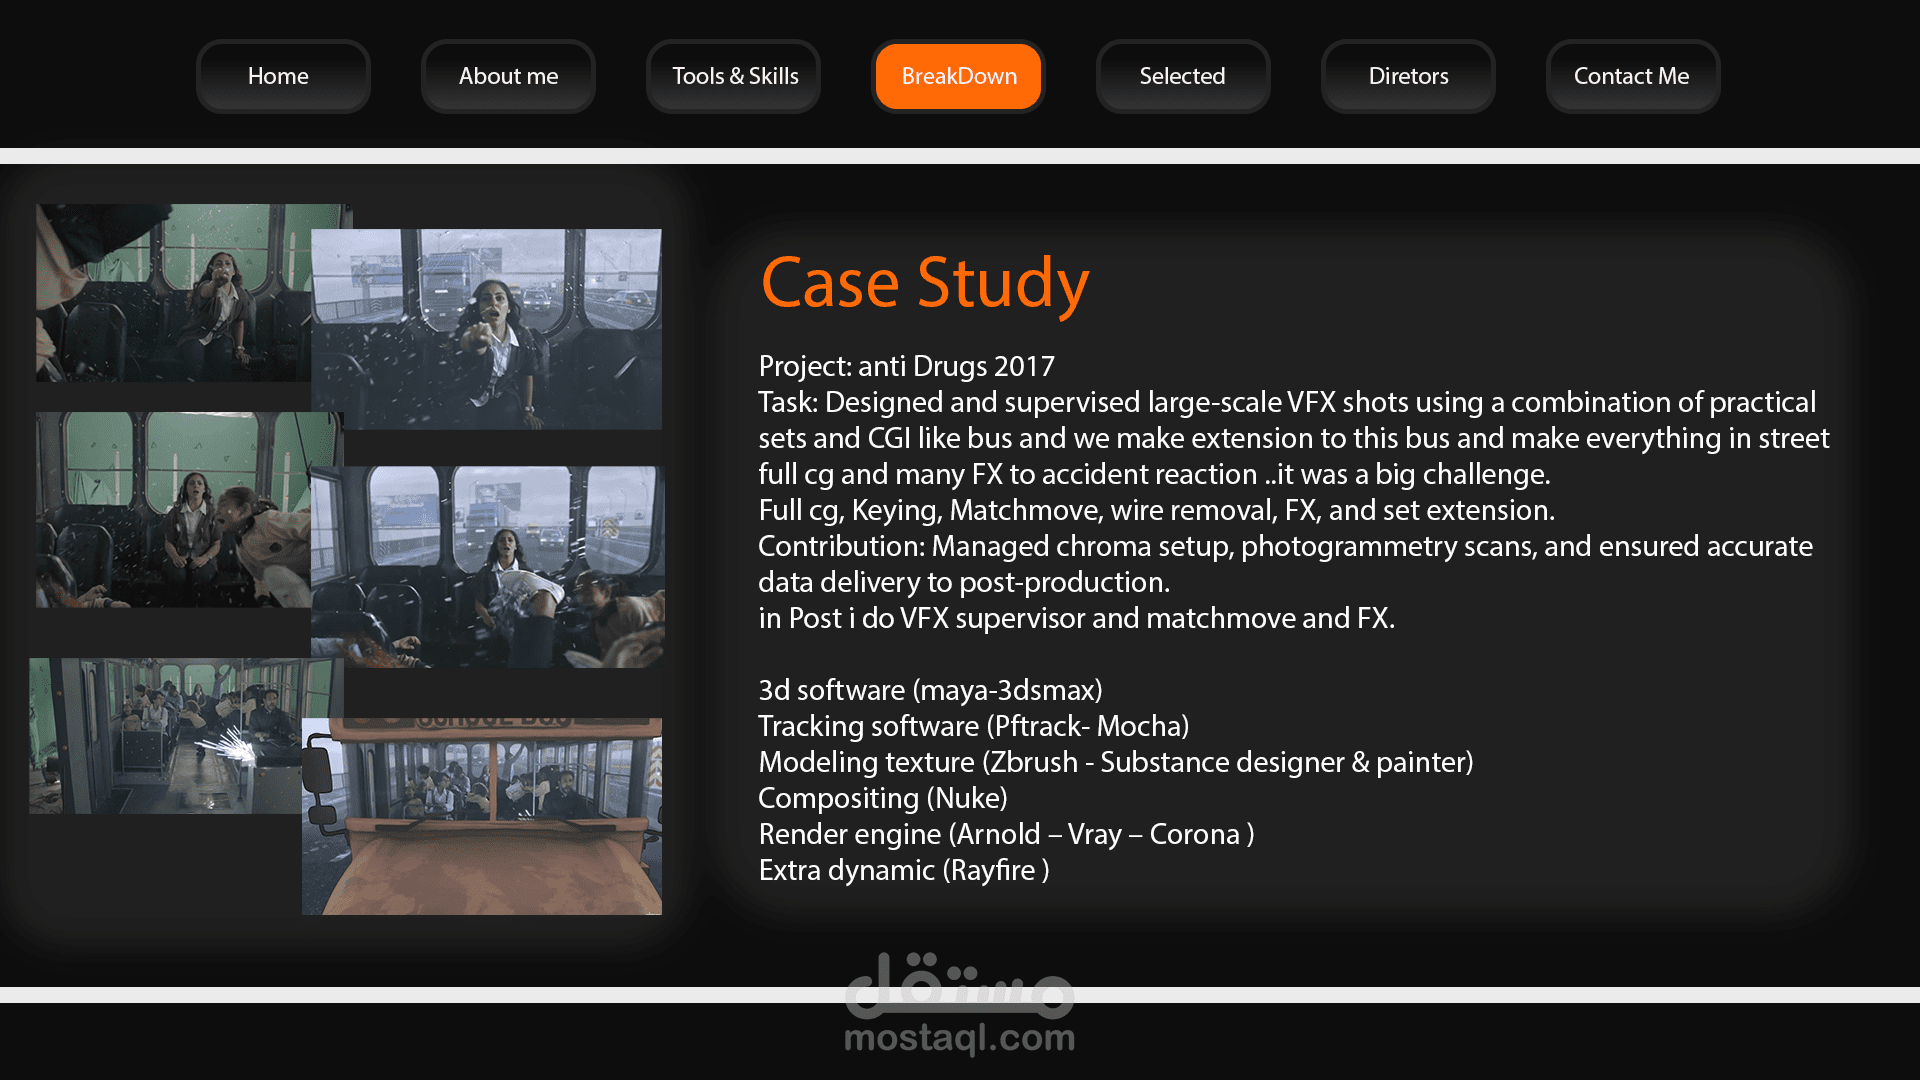View the orange school bus exterior image
Viewport: 1920px width, 1080px height.
[x=482, y=816]
